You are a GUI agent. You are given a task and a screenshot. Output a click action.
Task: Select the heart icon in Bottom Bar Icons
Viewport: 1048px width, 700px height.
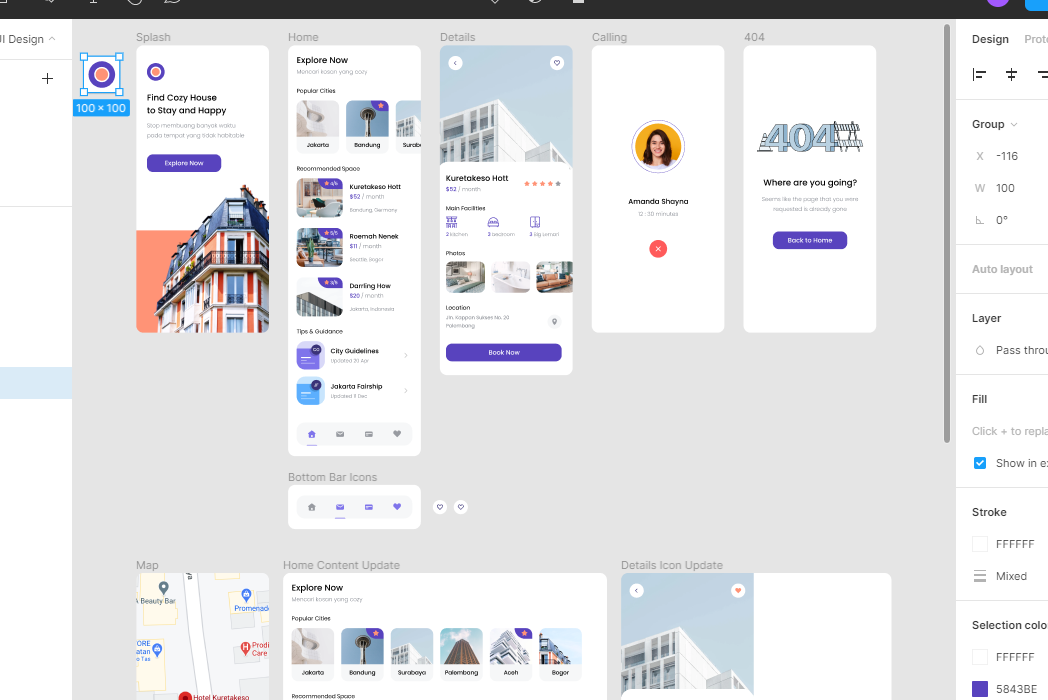coord(397,506)
